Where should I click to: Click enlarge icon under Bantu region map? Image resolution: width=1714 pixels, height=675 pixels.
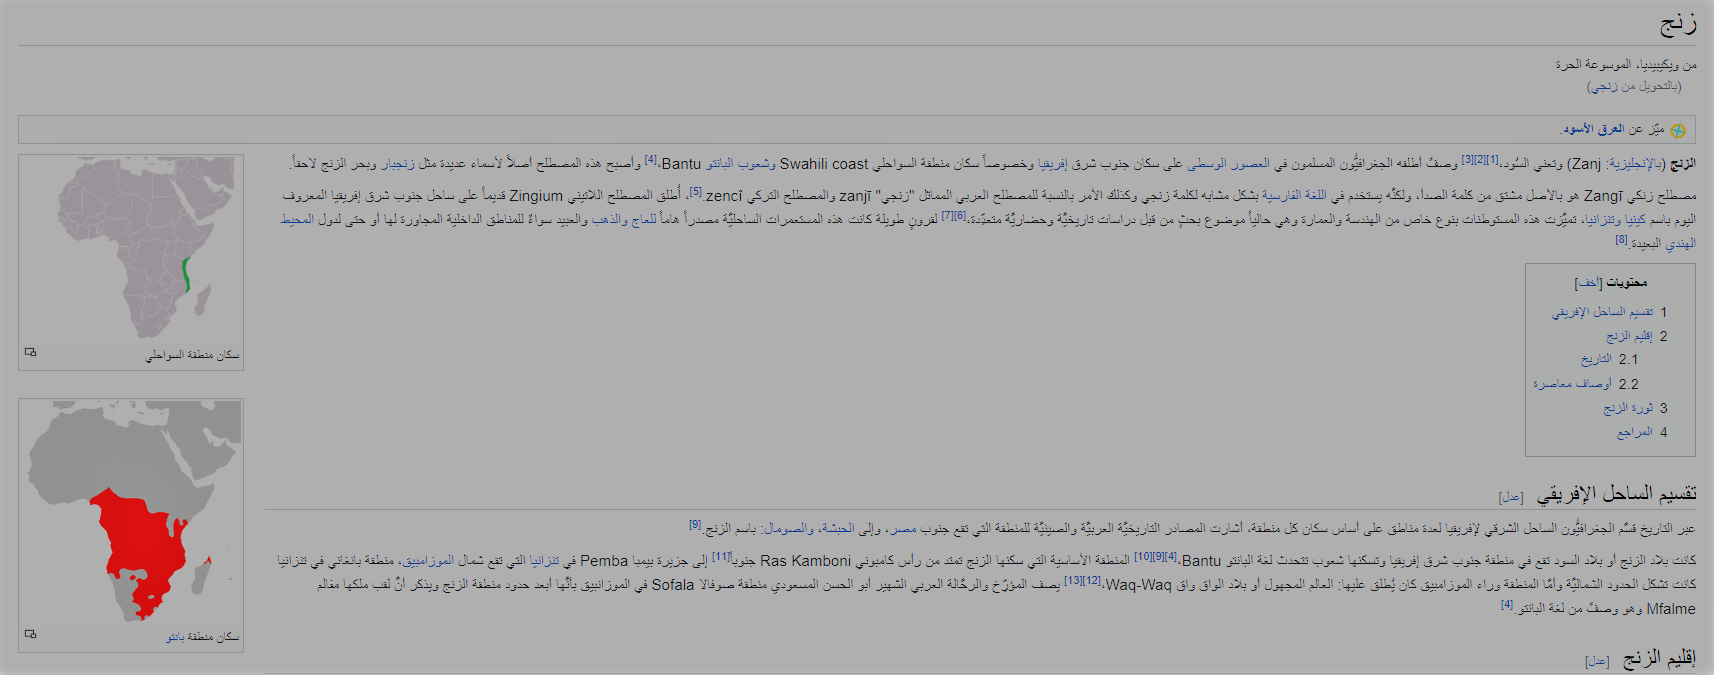pyautogui.click(x=31, y=635)
